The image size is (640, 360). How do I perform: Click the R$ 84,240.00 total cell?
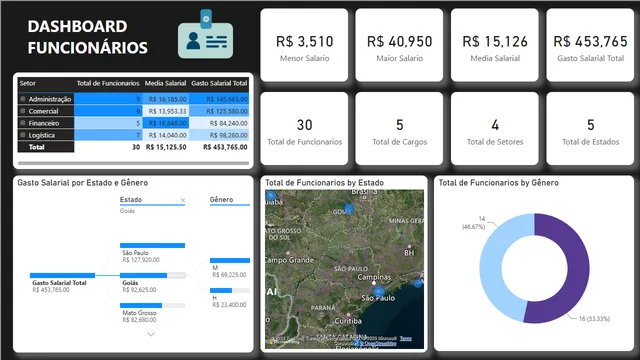click(x=219, y=123)
